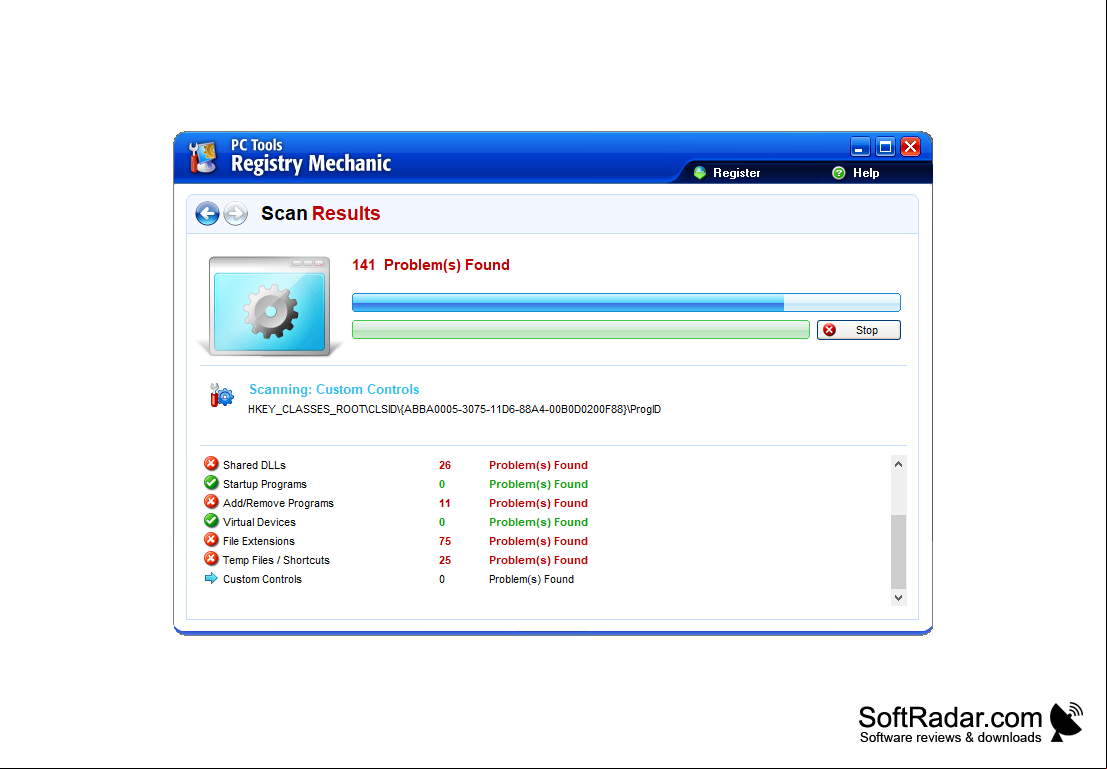
Task: Click the green section progress bar
Action: coord(580,330)
